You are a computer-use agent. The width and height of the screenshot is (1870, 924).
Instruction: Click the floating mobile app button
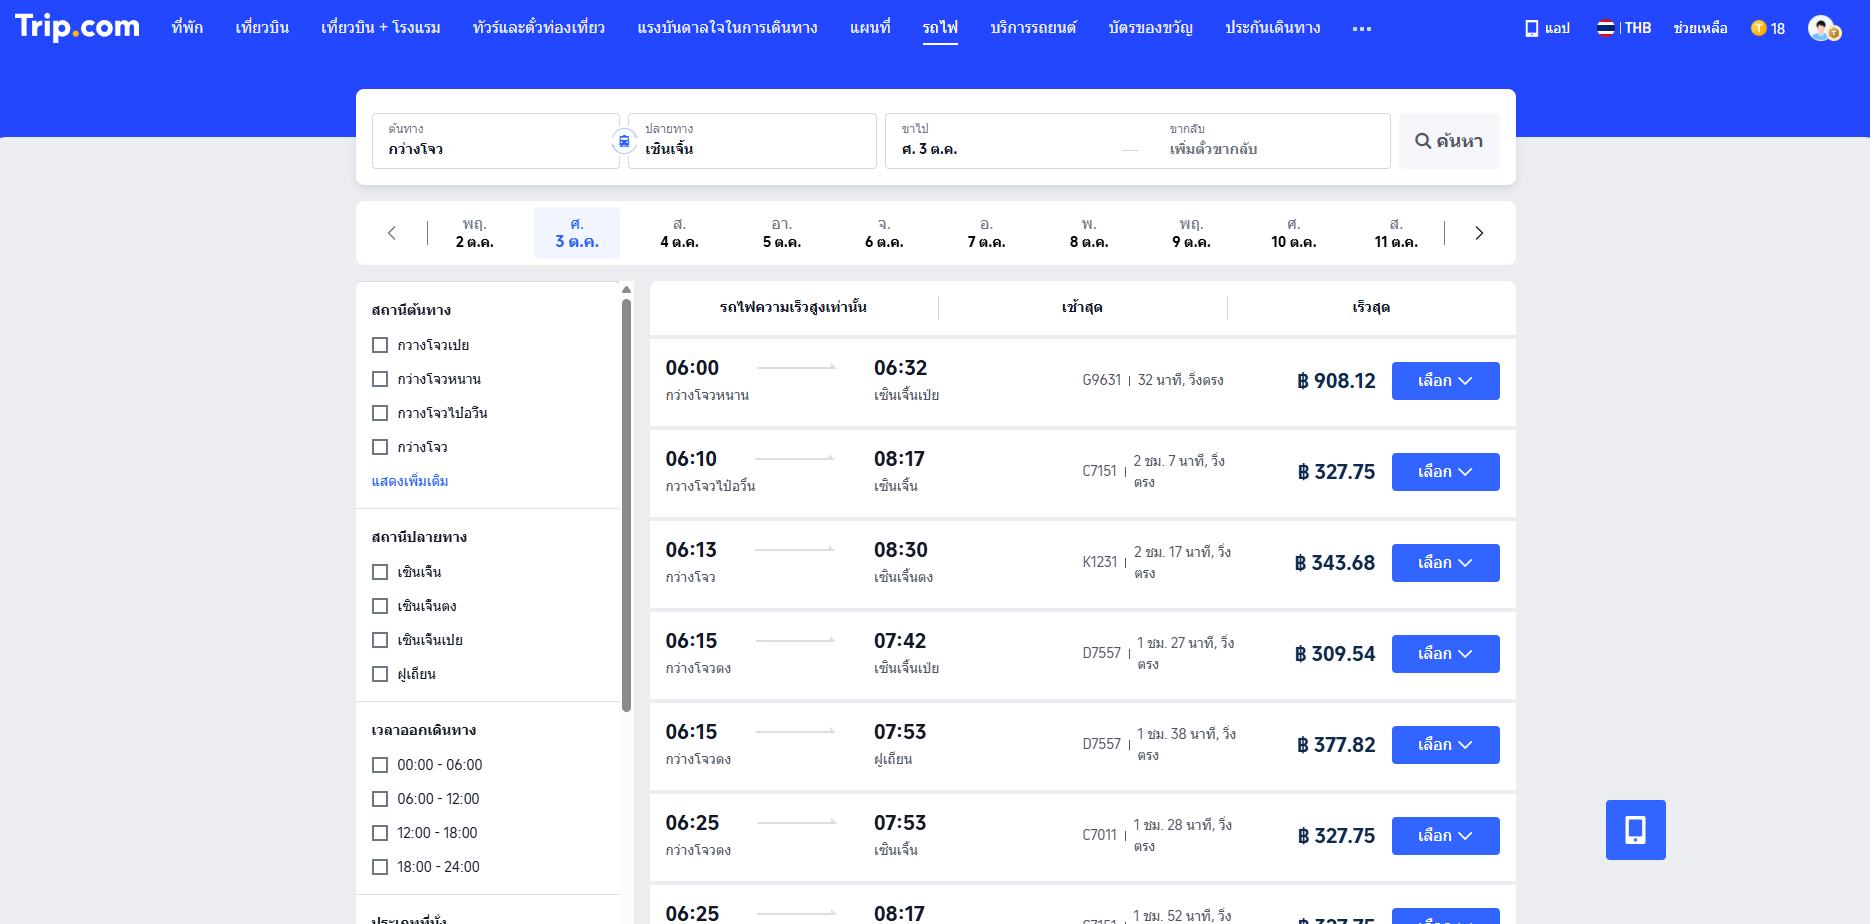pos(1635,830)
